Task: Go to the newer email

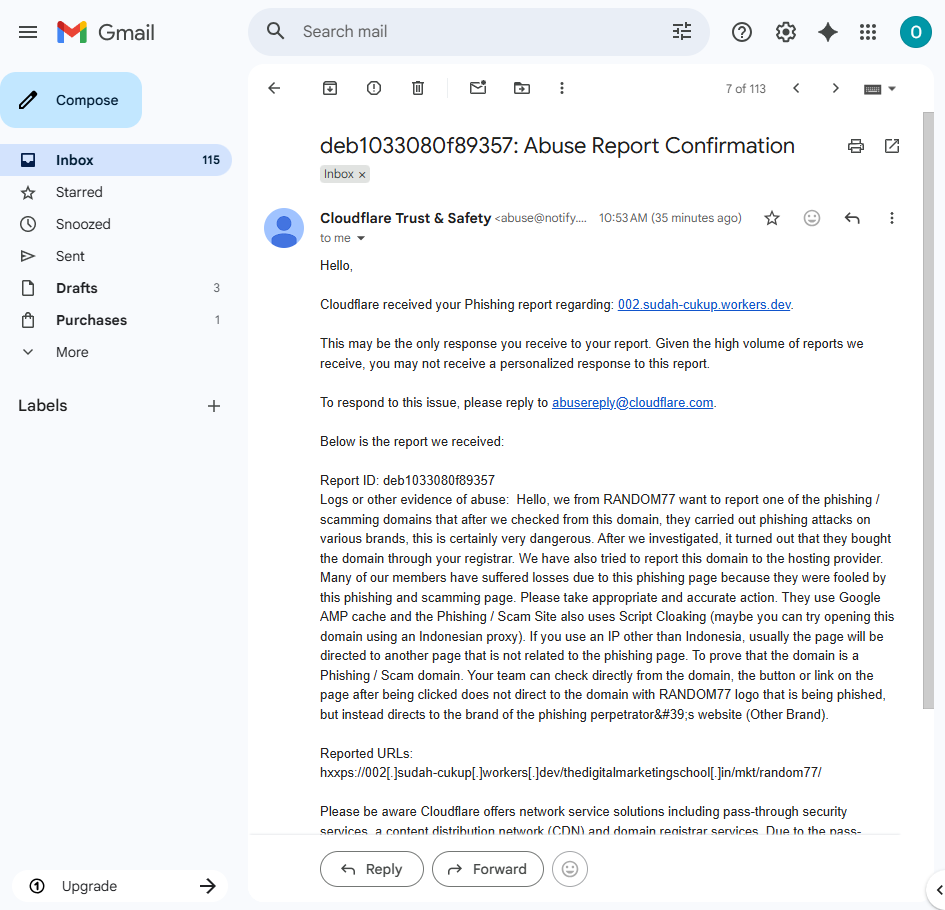Action: (796, 89)
